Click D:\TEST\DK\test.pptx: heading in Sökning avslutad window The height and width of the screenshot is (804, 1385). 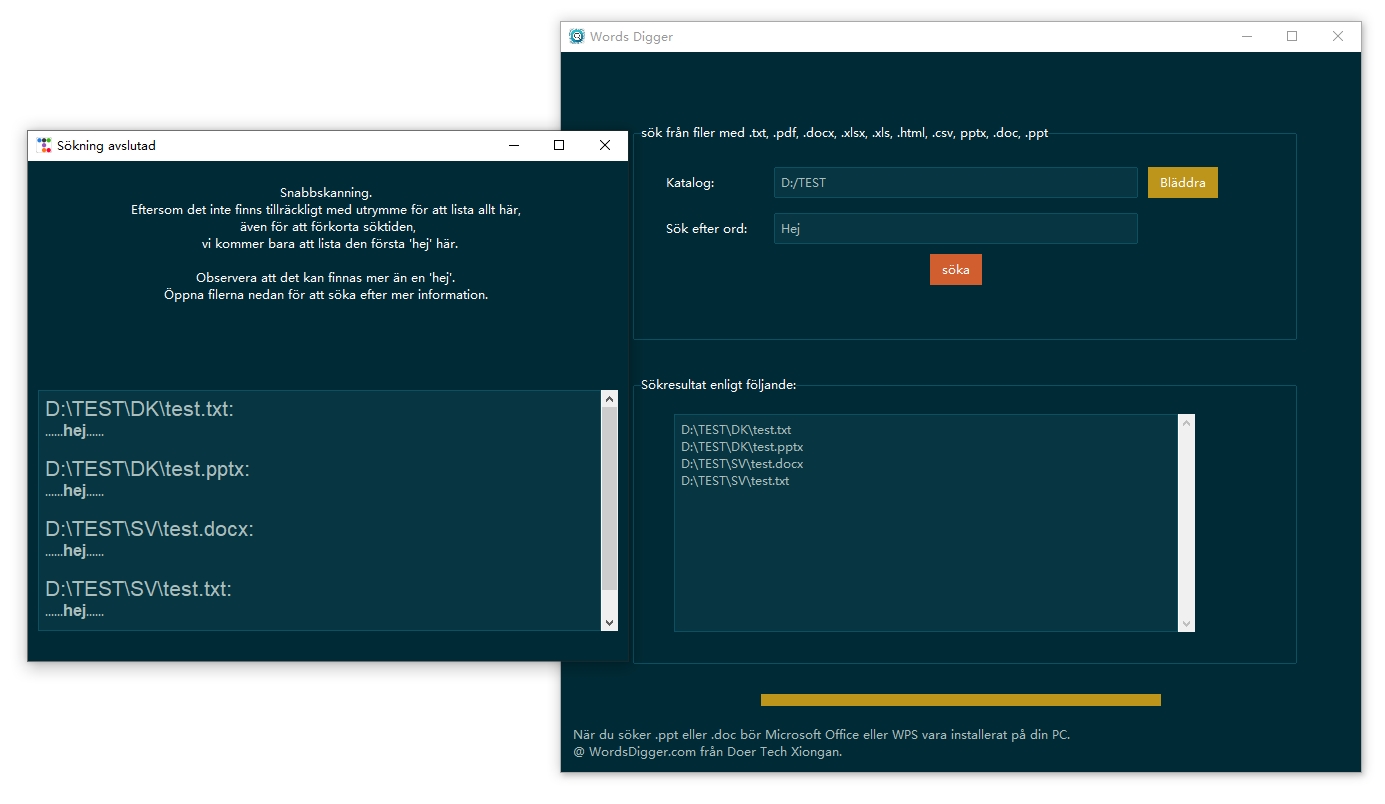coord(148,469)
